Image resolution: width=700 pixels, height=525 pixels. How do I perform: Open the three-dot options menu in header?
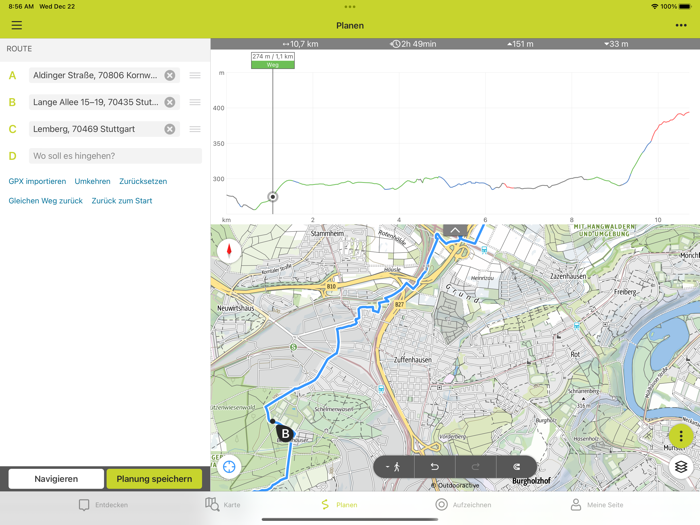(x=681, y=25)
